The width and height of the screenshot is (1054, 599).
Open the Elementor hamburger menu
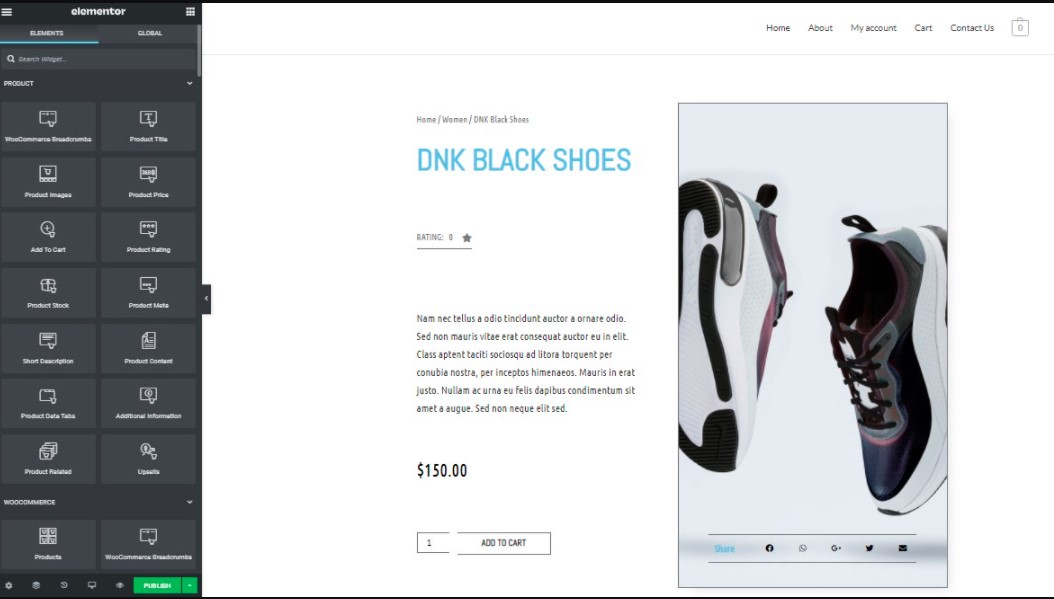(x=7, y=11)
